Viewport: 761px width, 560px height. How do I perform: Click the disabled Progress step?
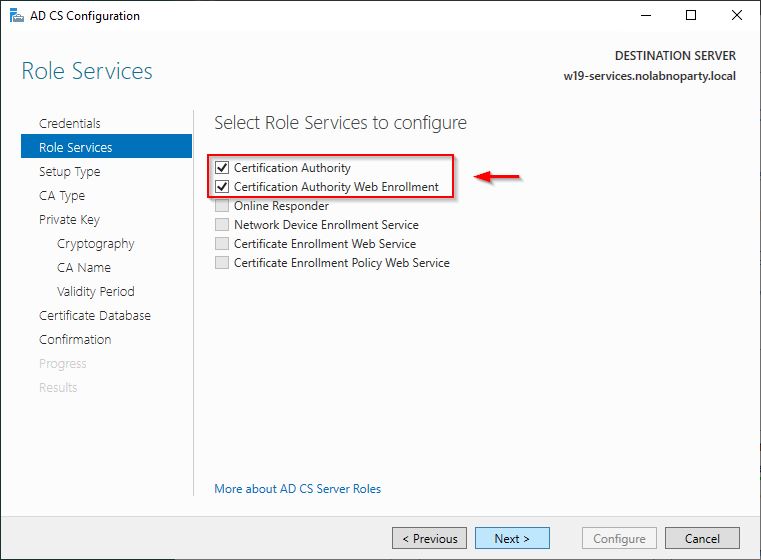click(x=63, y=364)
